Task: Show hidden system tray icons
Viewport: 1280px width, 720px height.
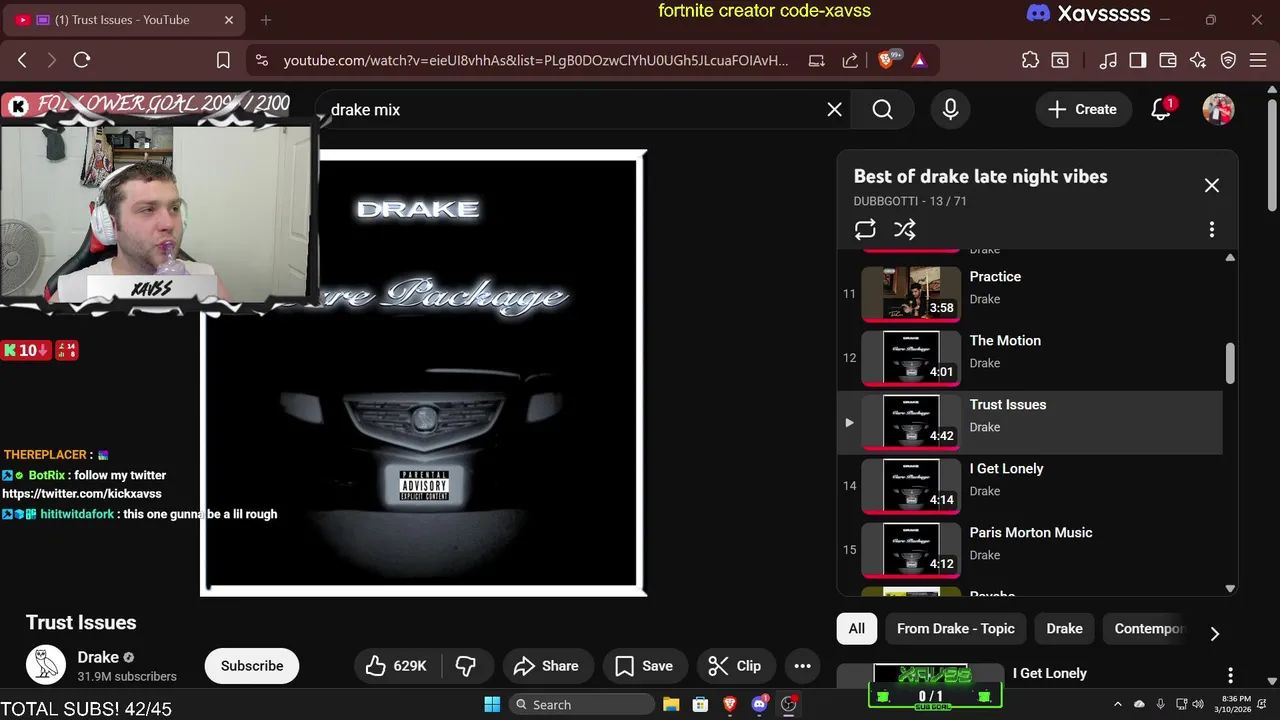Action: pyautogui.click(x=1117, y=704)
